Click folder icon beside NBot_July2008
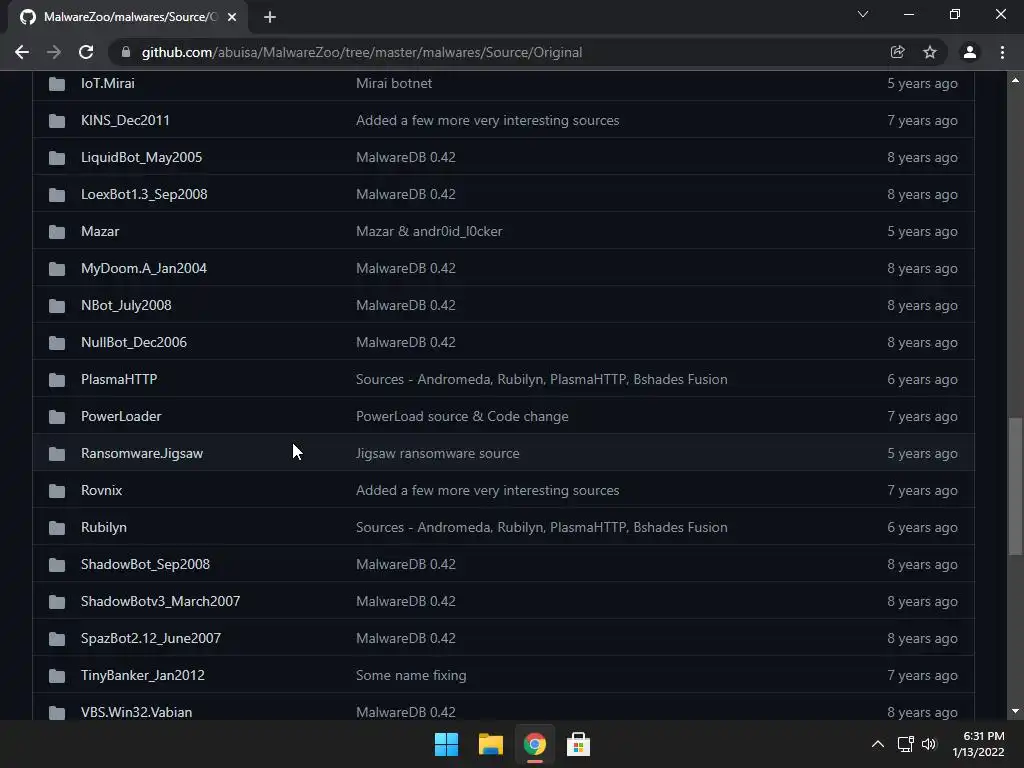 57,306
